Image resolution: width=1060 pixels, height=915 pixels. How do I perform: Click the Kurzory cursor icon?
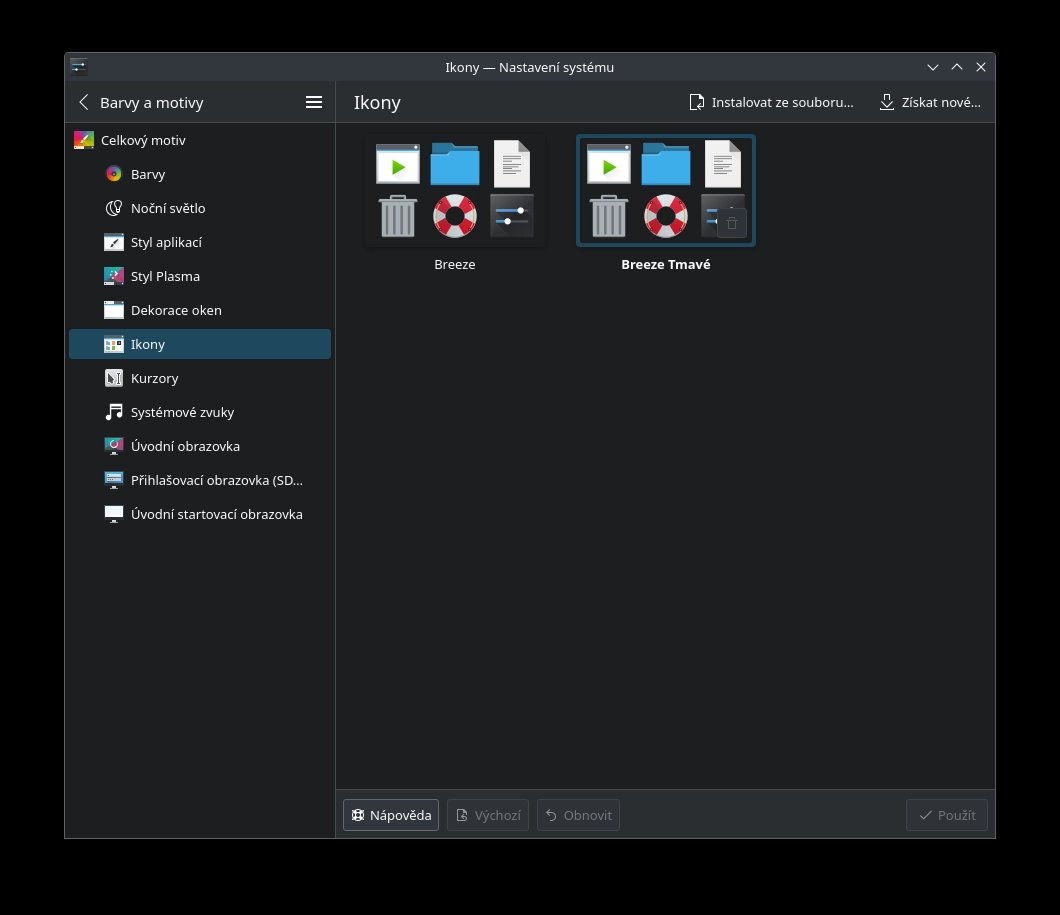(114, 378)
